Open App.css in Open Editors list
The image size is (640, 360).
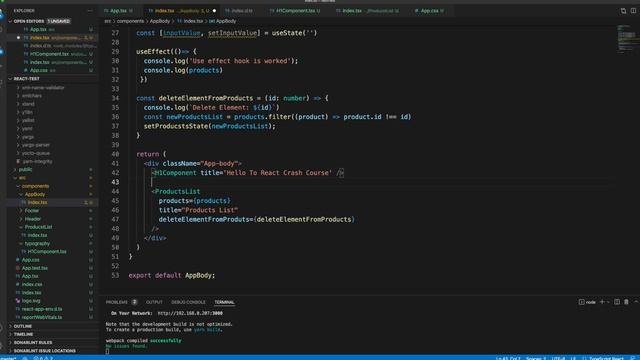pyautogui.click(x=39, y=70)
